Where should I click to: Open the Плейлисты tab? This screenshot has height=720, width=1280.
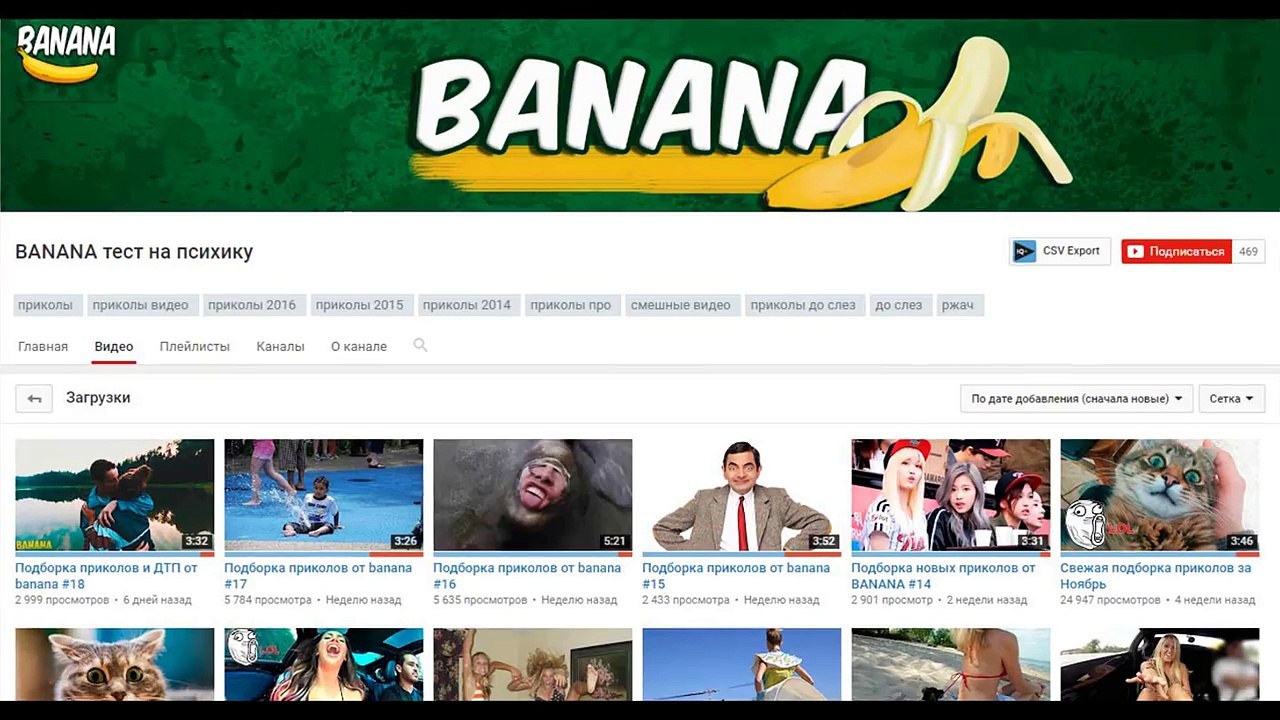coord(195,347)
